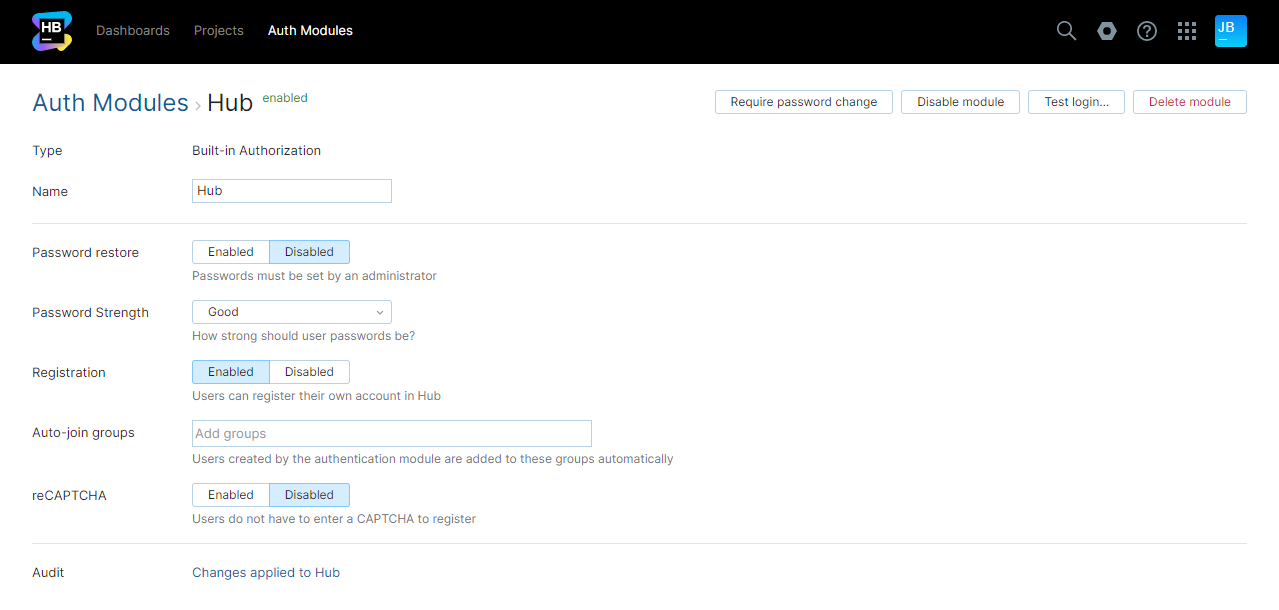Click the Delete module button
Image resolution: width=1279 pixels, height=610 pixels.
1189,101
